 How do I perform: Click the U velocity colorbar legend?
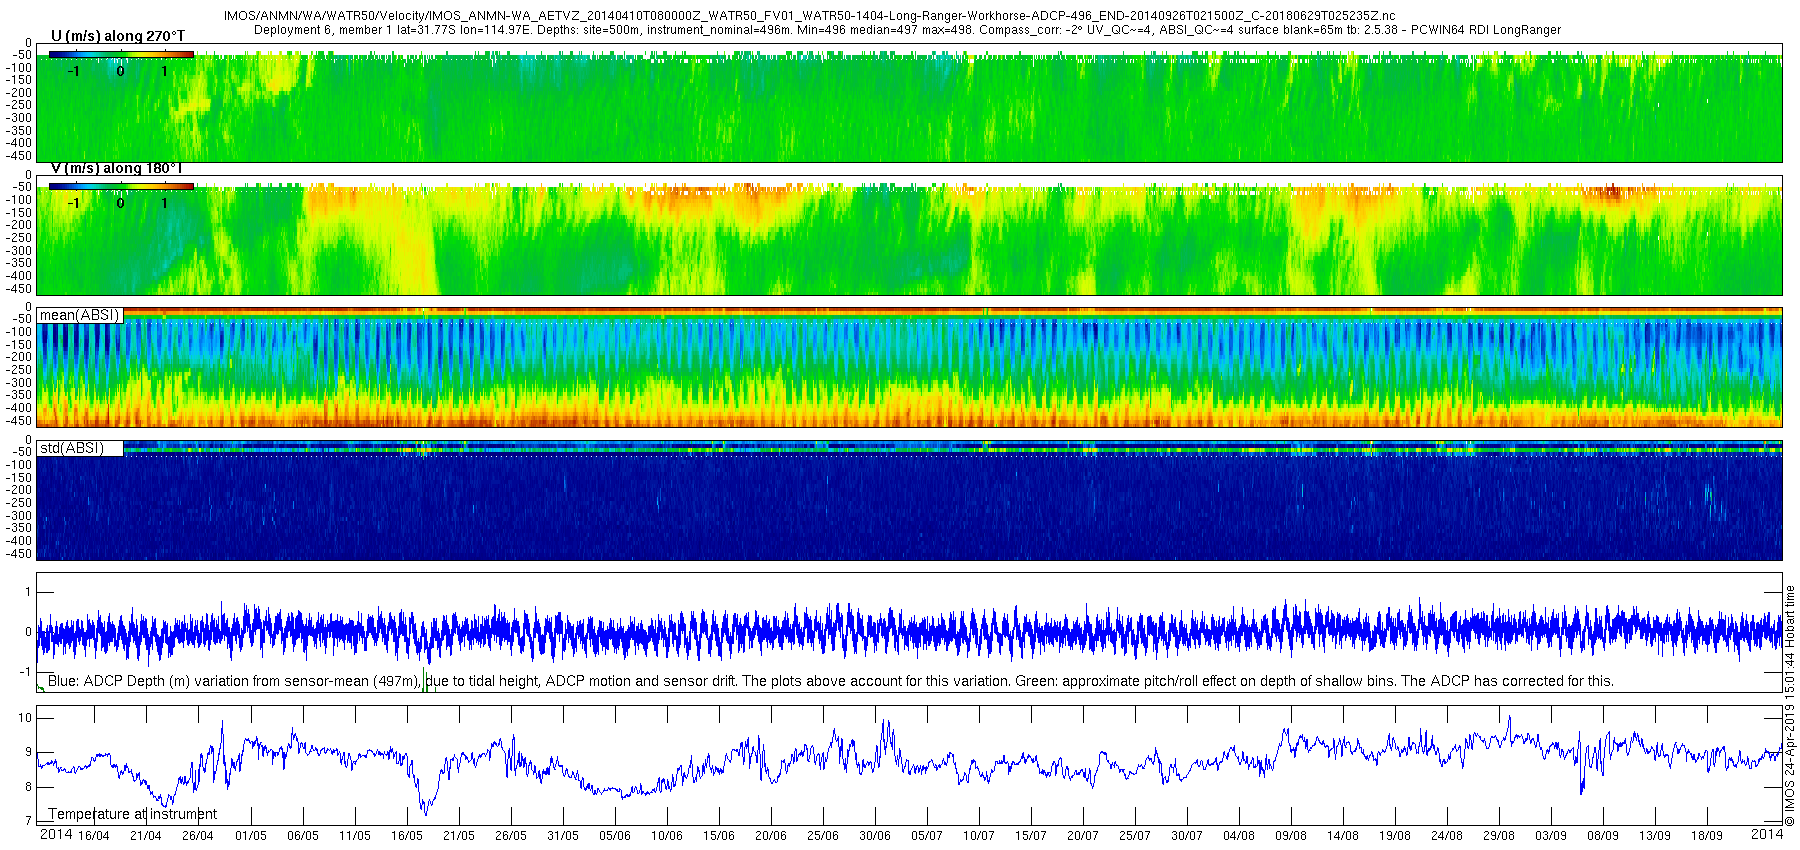coord(121,55)
